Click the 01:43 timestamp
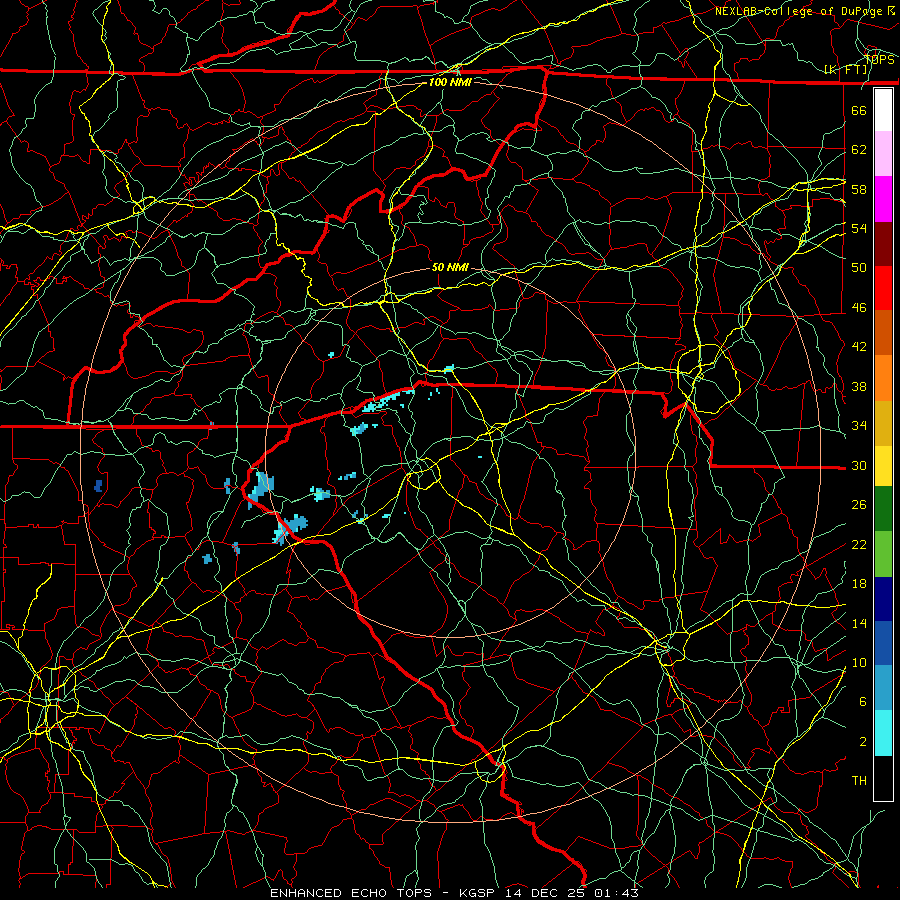This screenshot has height=900, width=900. [616, 893]
